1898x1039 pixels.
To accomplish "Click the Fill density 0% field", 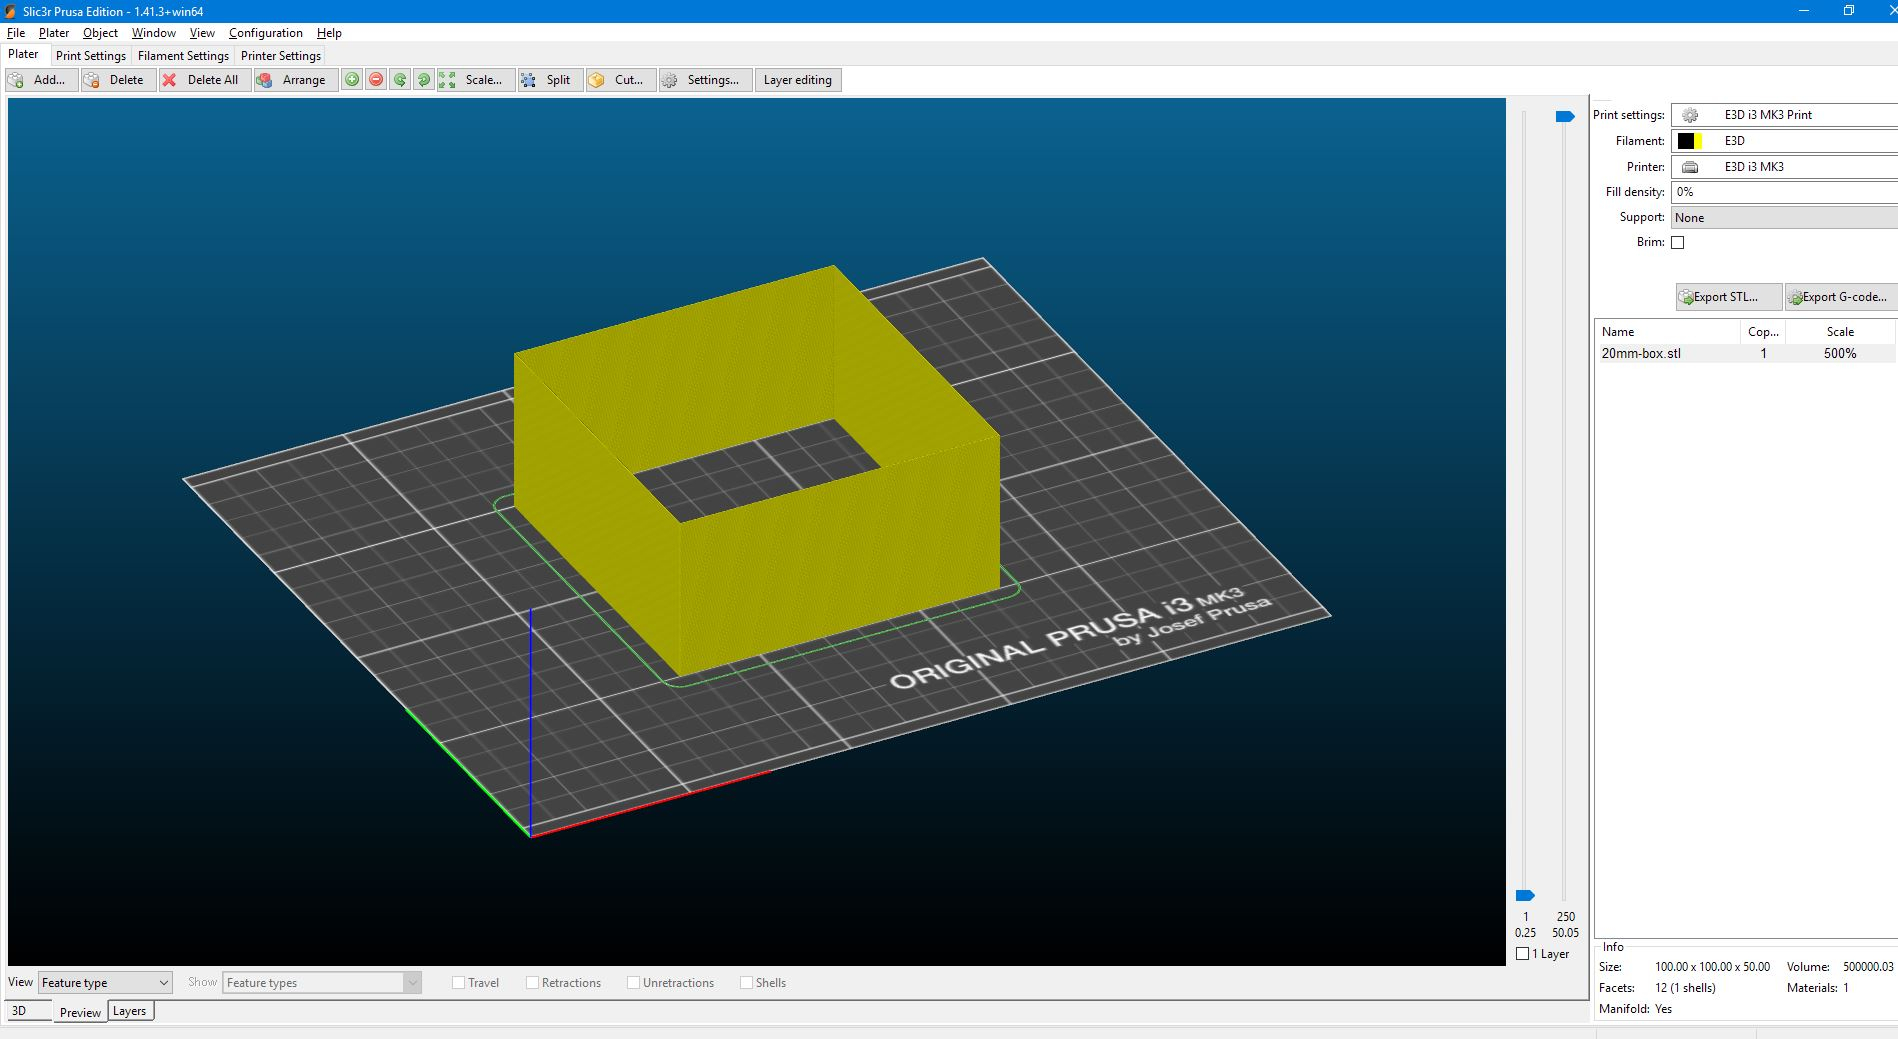I will pyautogui.click(x=1784, y=192).
